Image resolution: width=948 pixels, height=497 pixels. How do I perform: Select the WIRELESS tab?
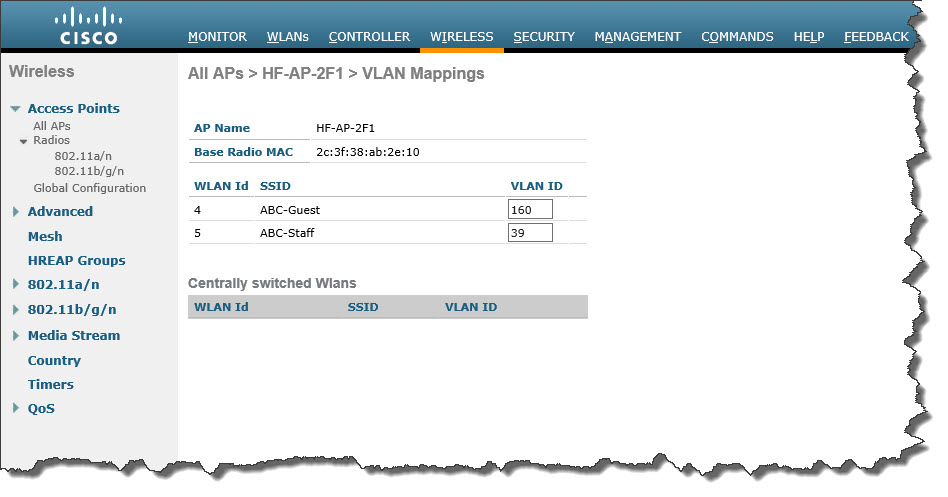point(461,37)
